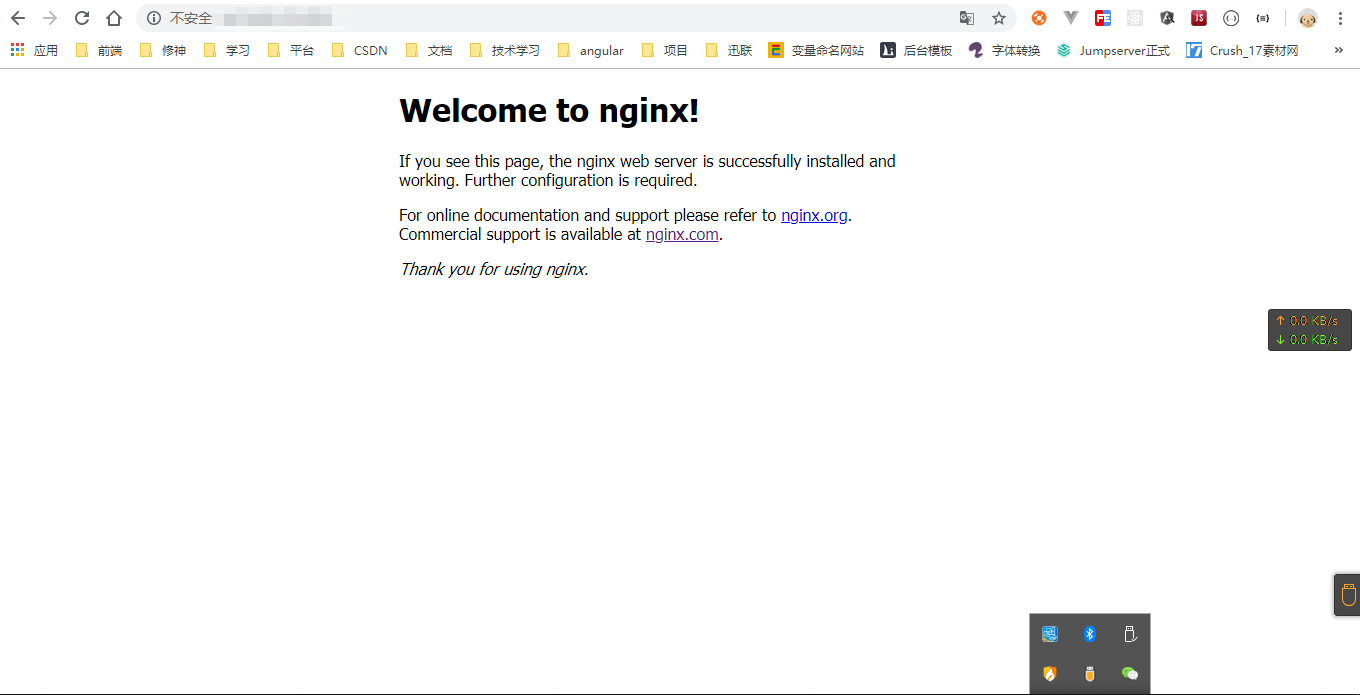Open the 学习 bookmark folder

pyautogui.click(x=227, y=50)
